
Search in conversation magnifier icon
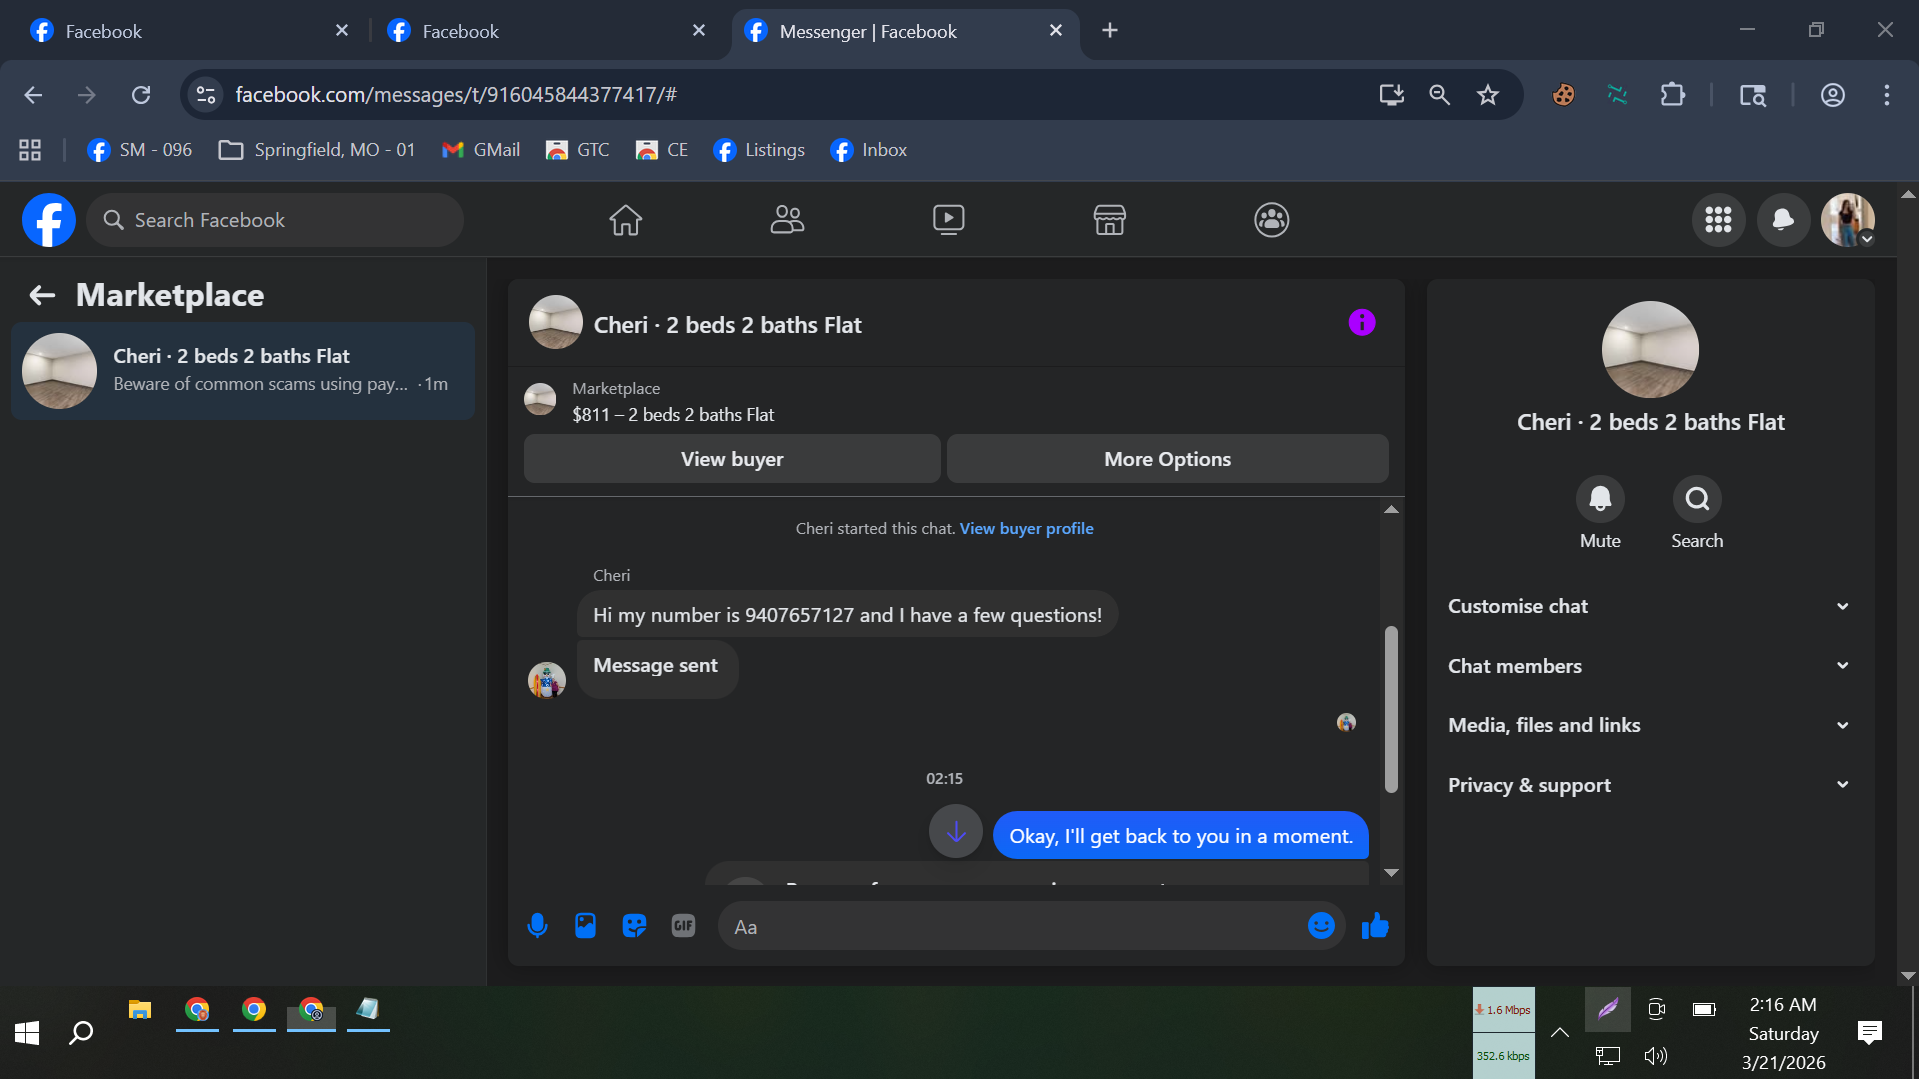coord(1697,499)
